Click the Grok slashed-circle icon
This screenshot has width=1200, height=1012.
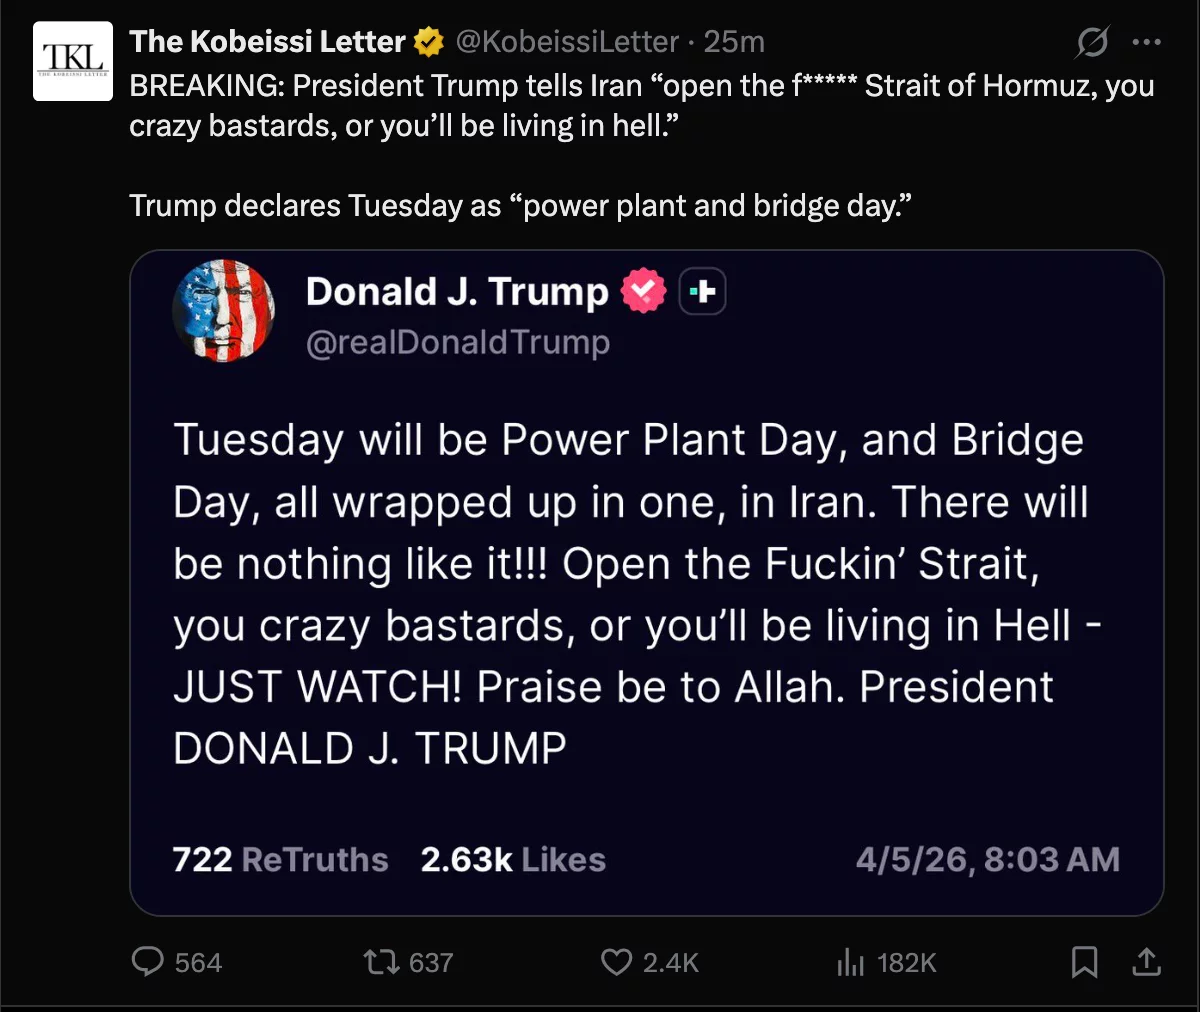tap(1092, 42)
